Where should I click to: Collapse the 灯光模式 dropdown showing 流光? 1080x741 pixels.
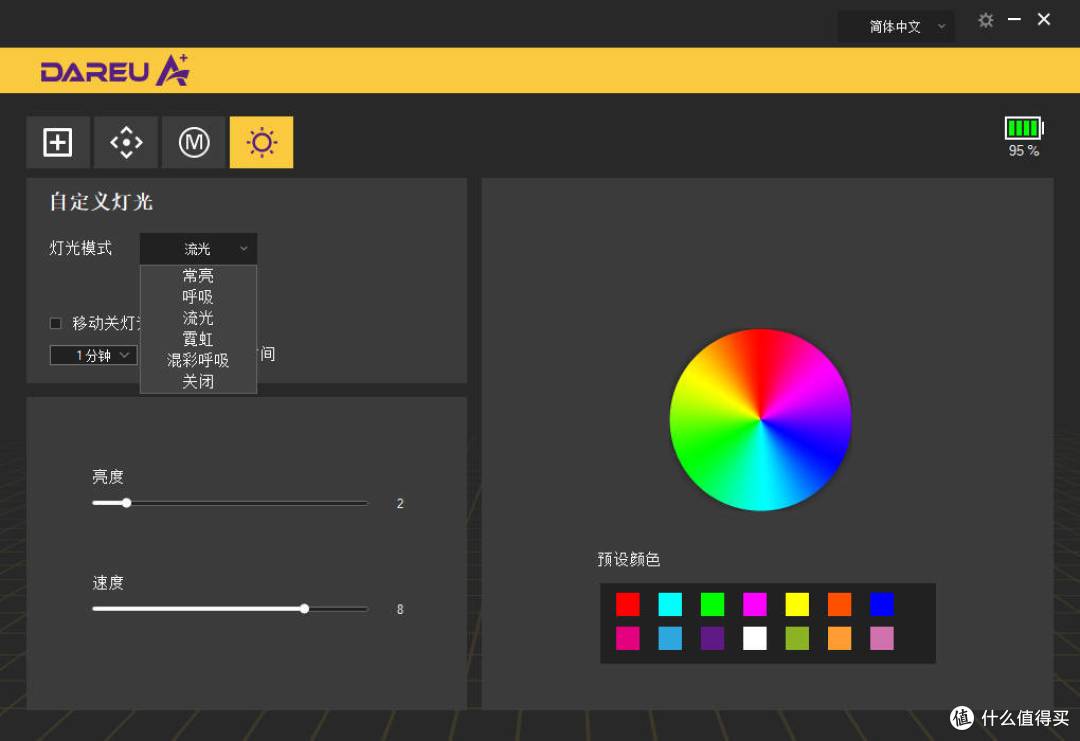tap(198, 249)
